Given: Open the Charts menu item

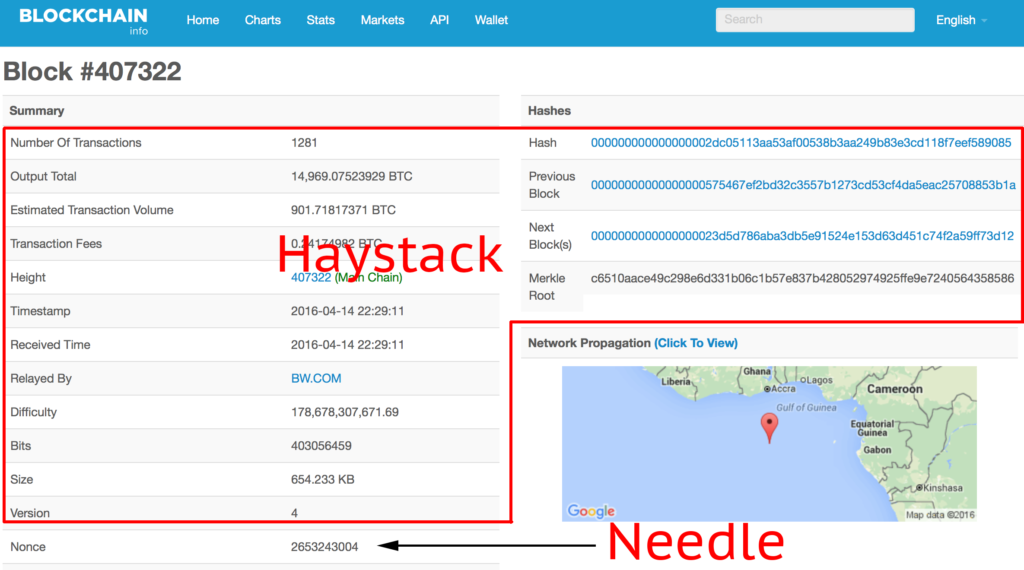Looking at the screenshot, I should (x=263, y=20).
